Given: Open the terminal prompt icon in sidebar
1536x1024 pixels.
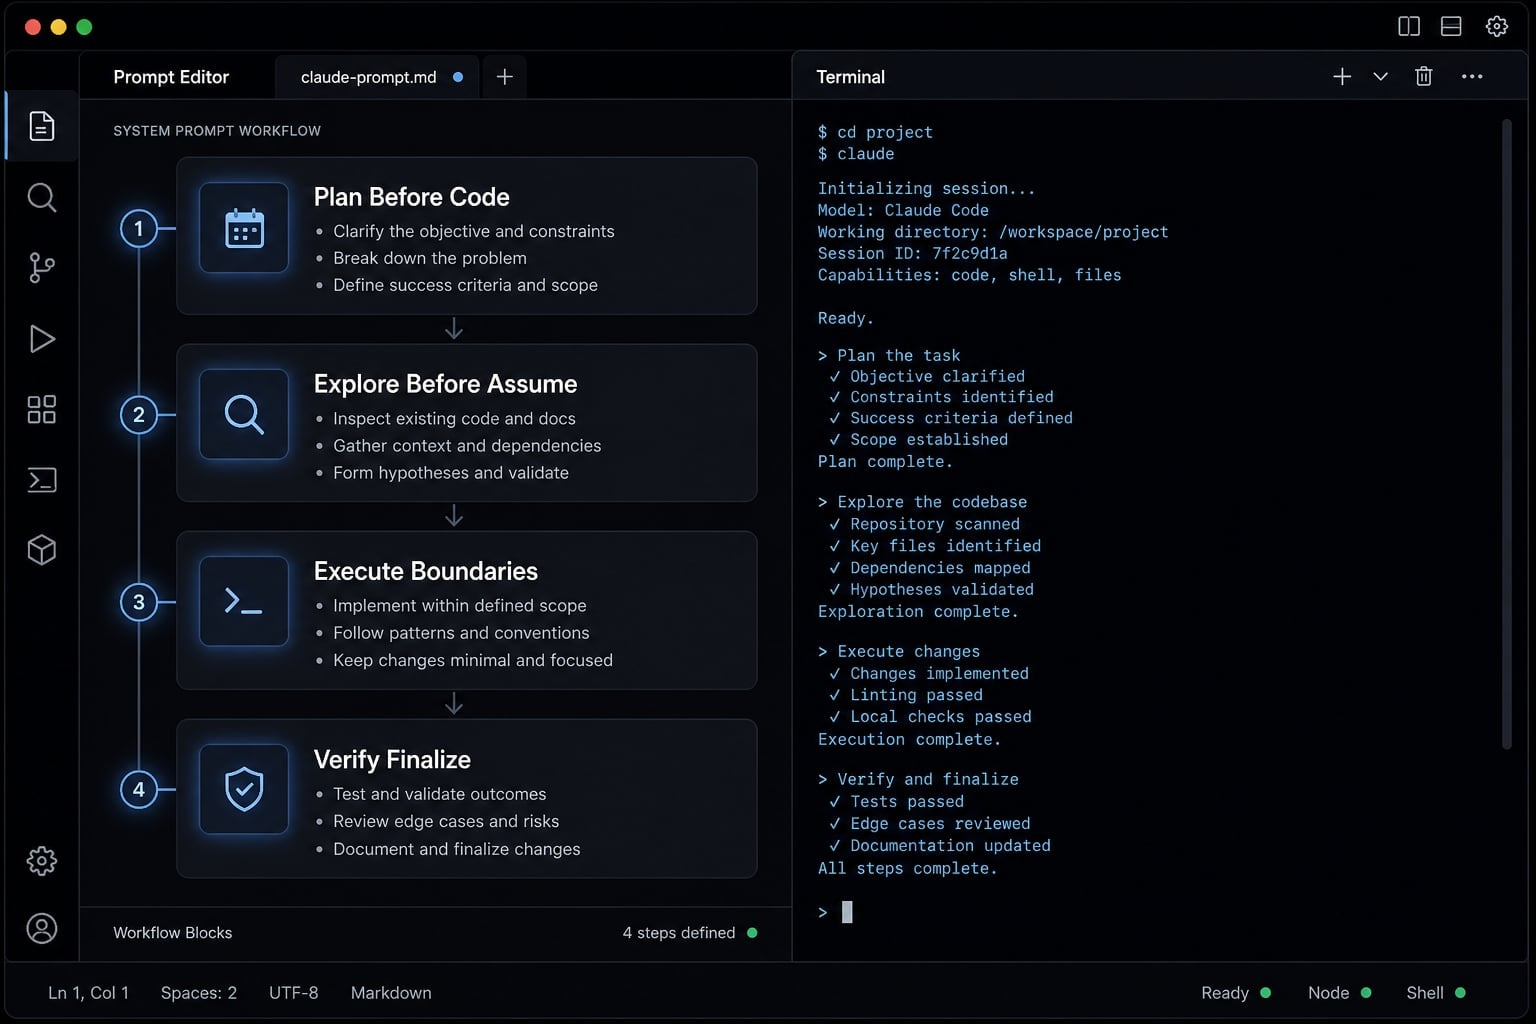Looking at the screenshot, I should [x=42, y=480].
